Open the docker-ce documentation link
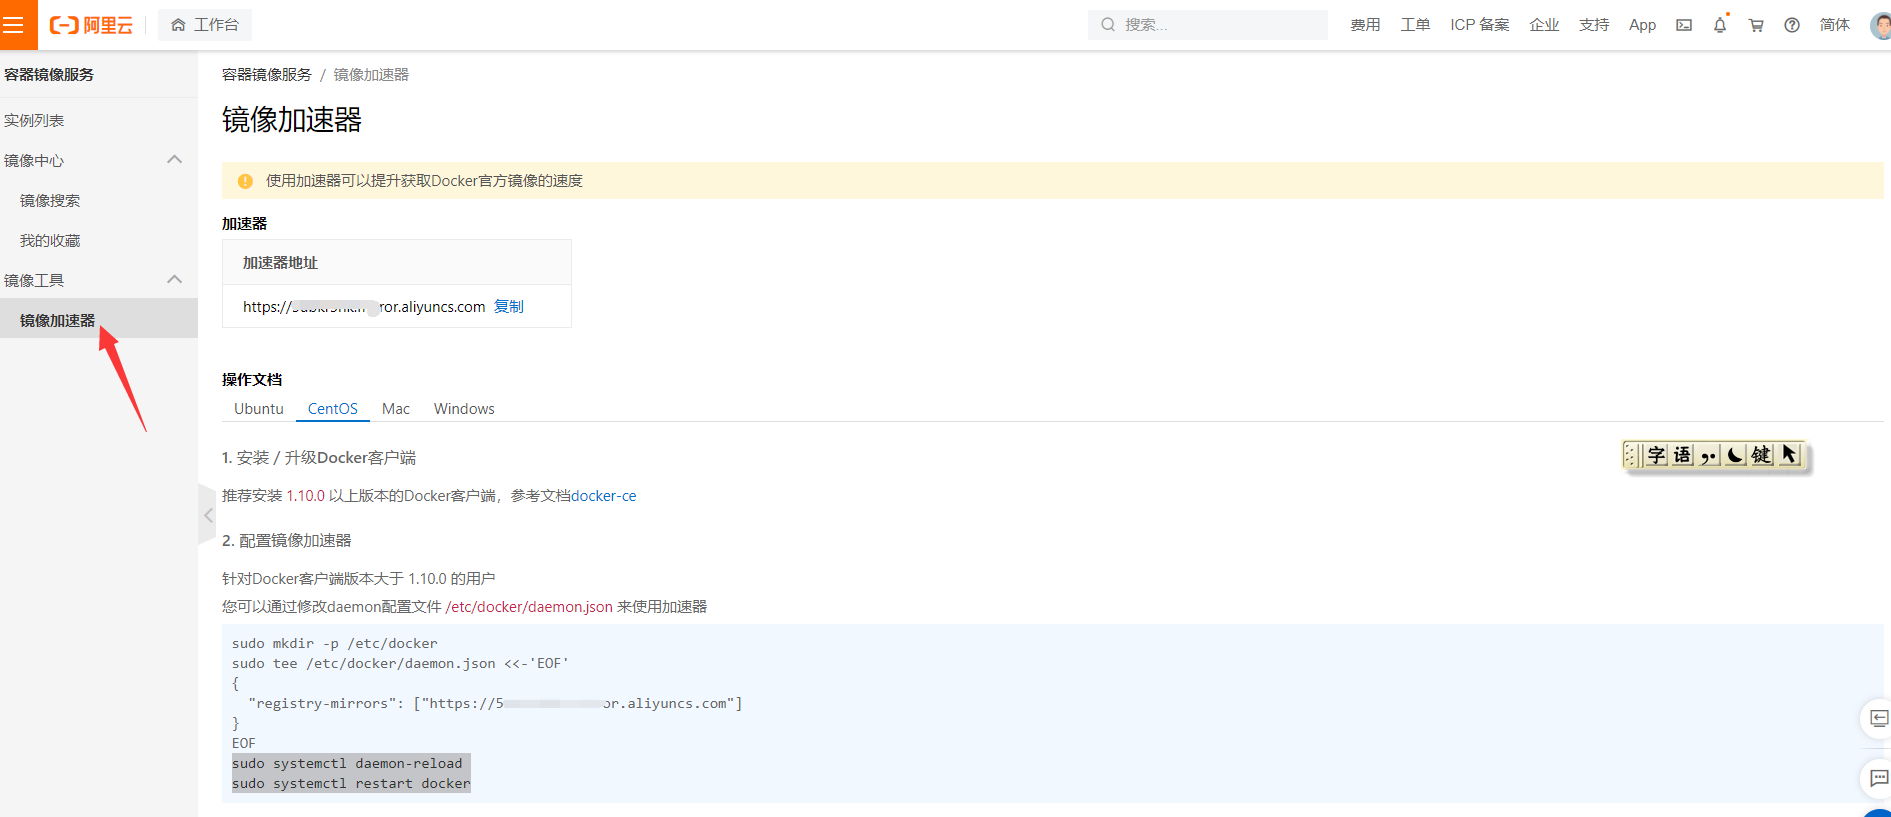 [x=603, y=495]
